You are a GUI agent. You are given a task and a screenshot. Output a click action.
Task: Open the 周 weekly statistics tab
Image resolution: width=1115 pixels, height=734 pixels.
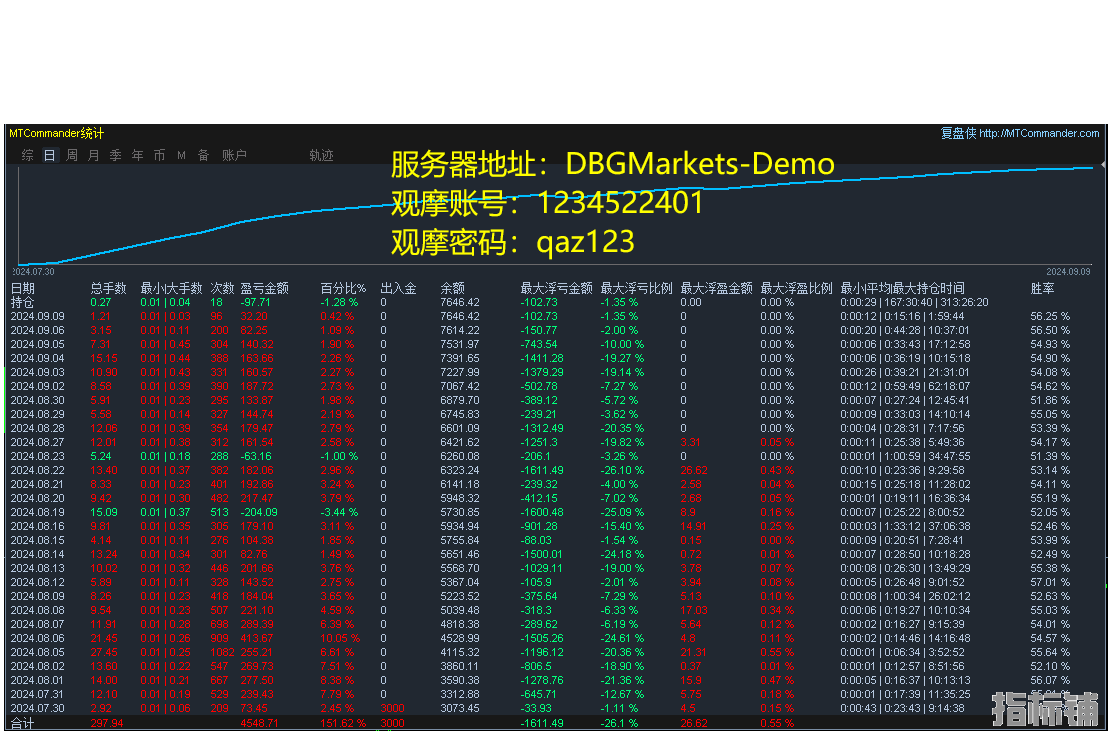click(x=72, y=155)
